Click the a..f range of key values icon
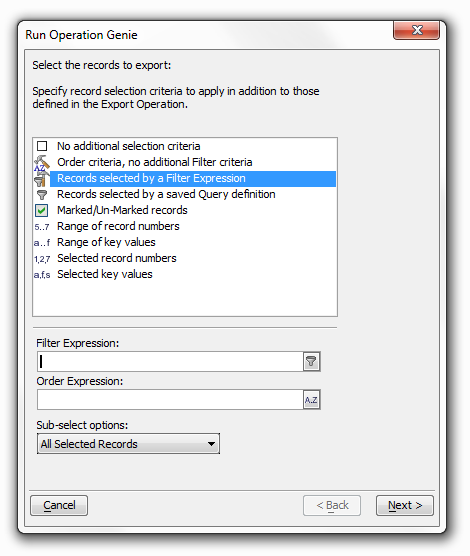 coord(42,243)
